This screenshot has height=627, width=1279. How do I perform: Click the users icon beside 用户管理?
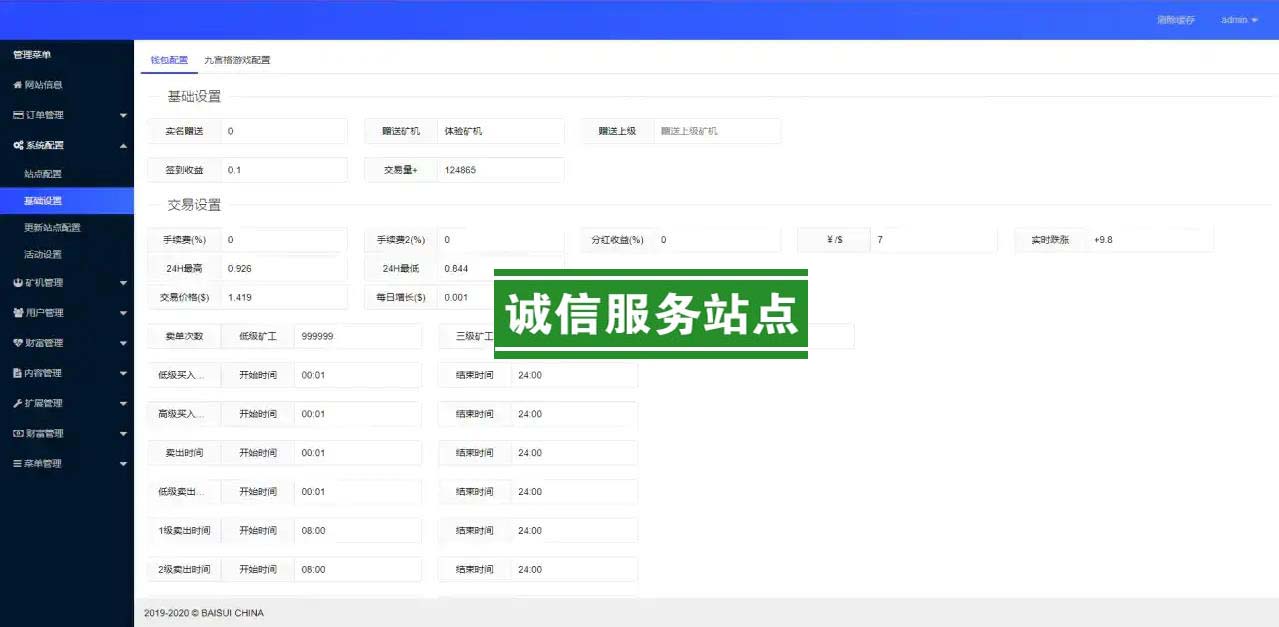[x=18, y=313]
